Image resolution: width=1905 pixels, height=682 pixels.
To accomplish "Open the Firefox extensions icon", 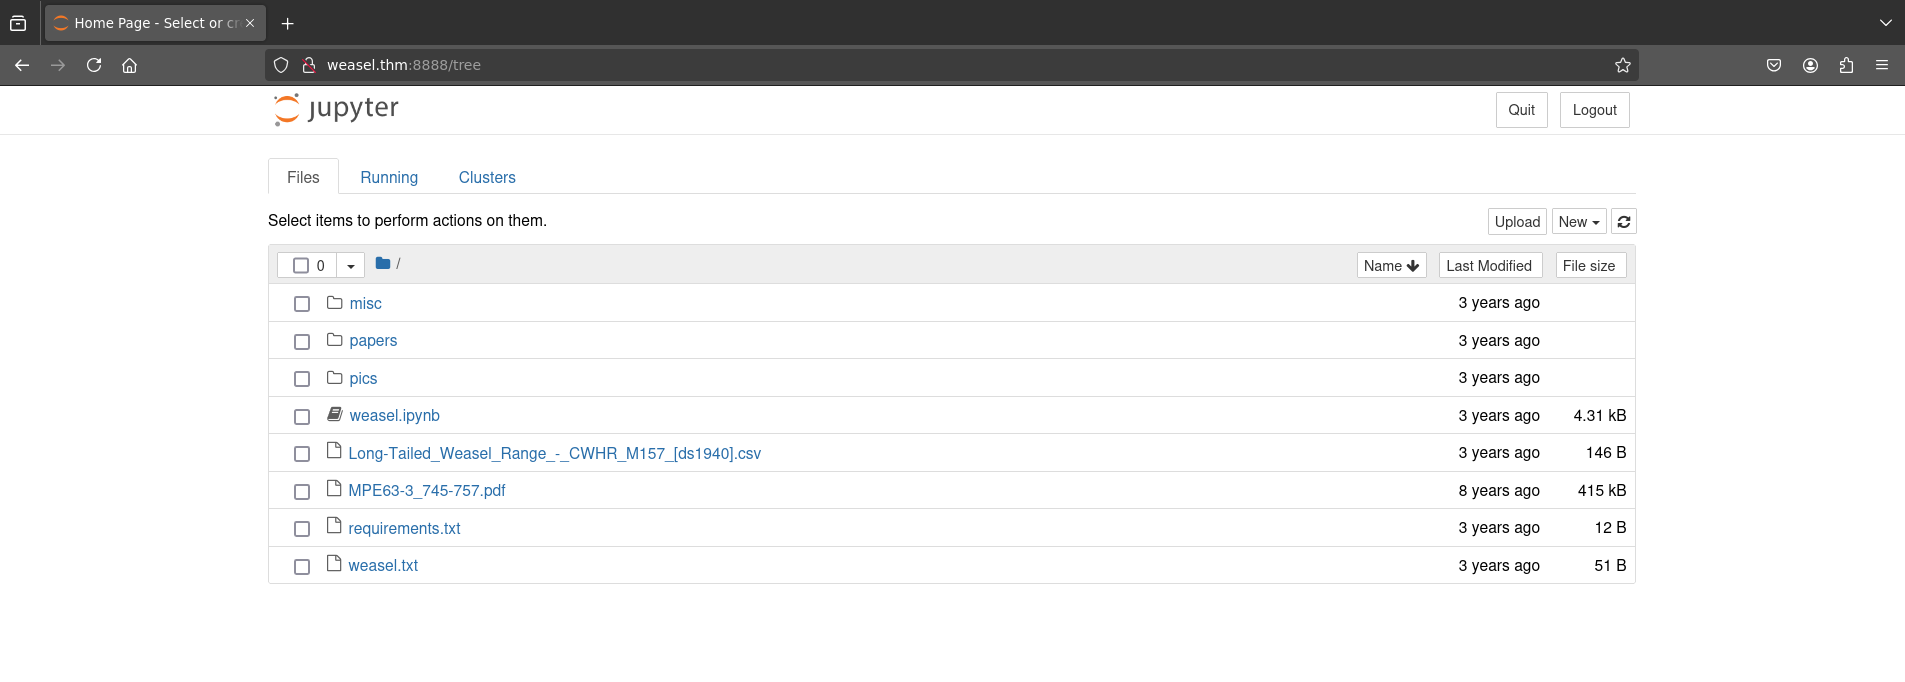I will (x=1846, y=65).
